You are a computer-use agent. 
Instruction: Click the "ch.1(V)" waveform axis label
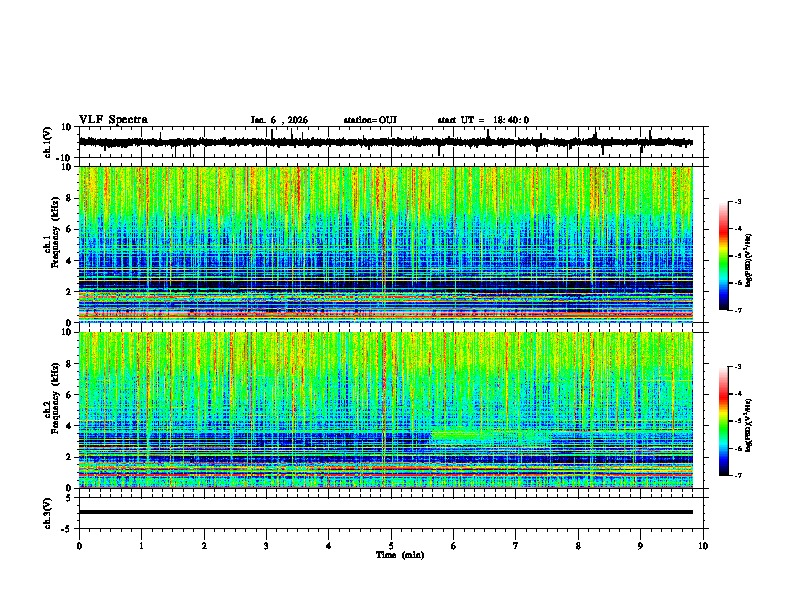pyautogui.click(x=48, y=142)
